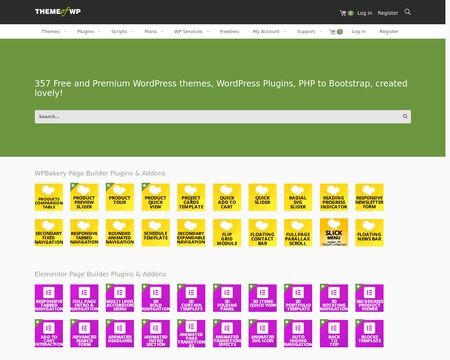The height and width of the screenshot is (360, 450).
Task: Click the Register link in dark header
Action: tap(388, 13)
